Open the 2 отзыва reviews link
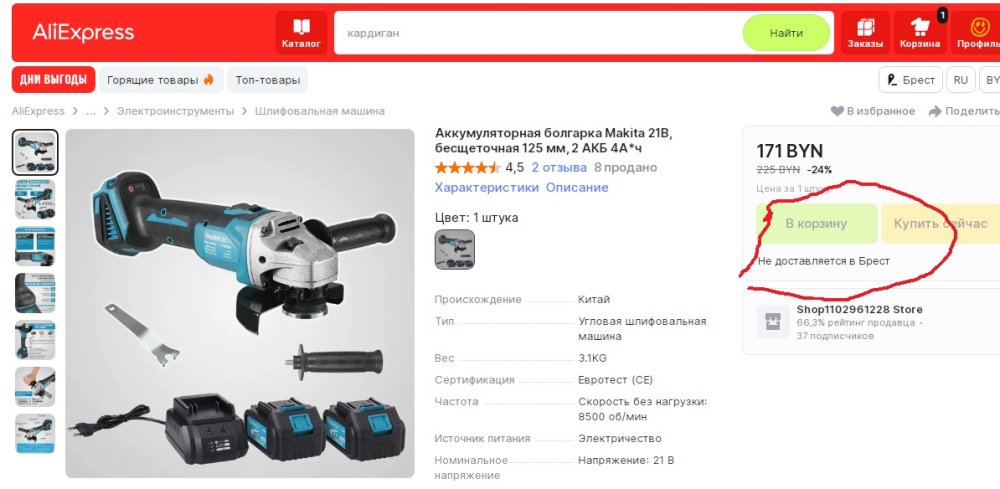Screen dimensions: 1000x489 click(x=559, y=168)
